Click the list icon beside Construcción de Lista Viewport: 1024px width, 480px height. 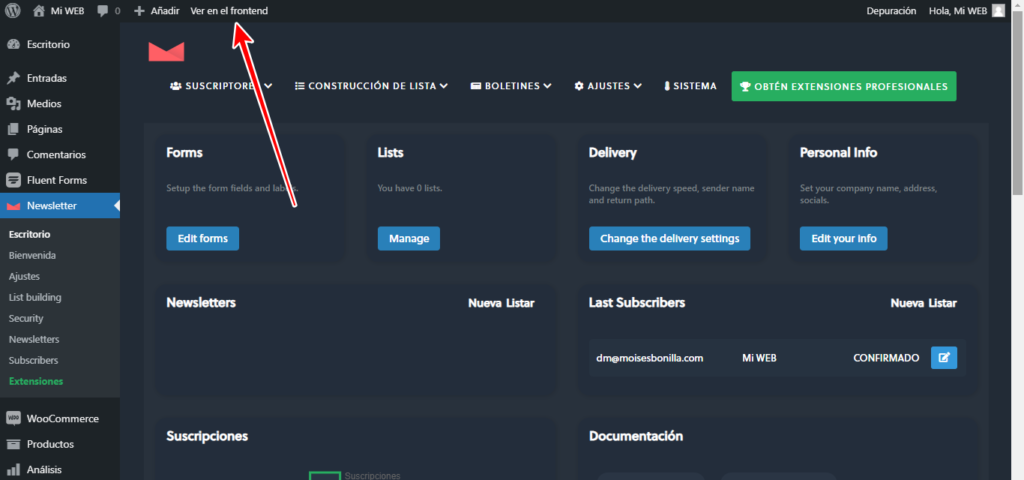pos(300,86)
